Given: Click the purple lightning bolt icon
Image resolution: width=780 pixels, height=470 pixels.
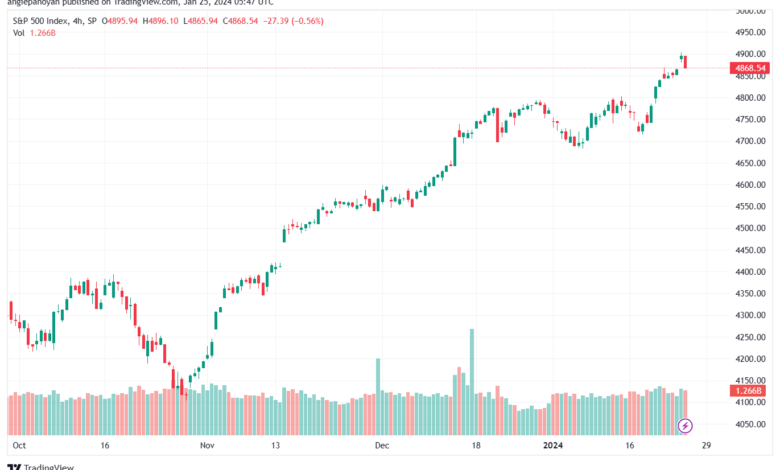Looking at the screenshot, I should [x=685, y=426].
